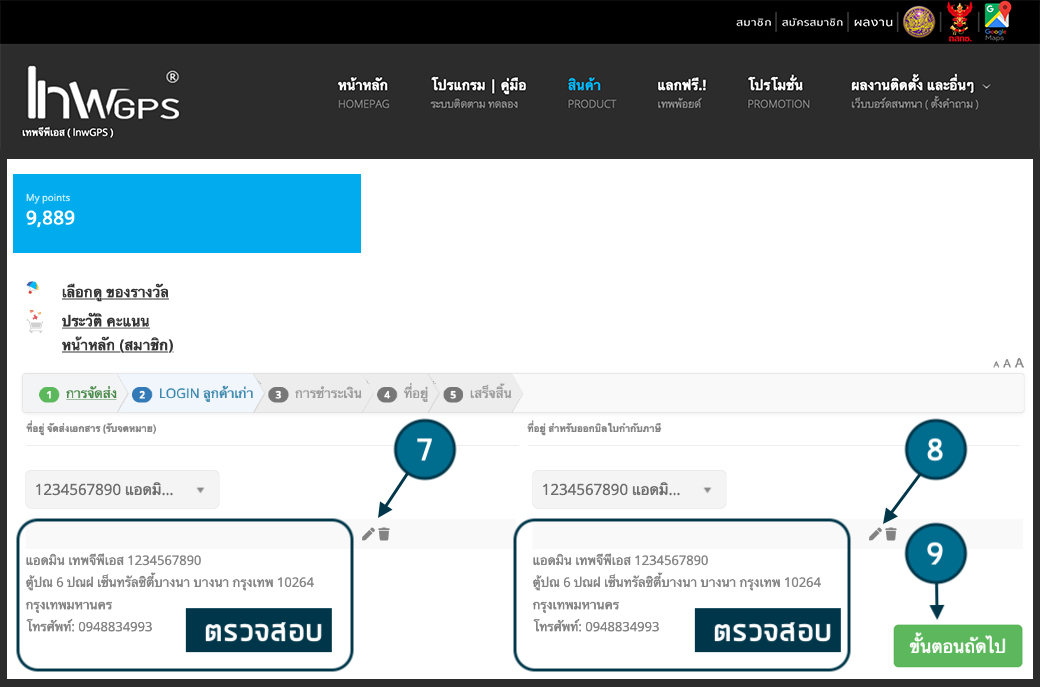Image resolution: width=1040 pixels, height=687 pixels.
Task: Open the สินค้า PRODUCT menu item
Action: click(x=591, y=93)
